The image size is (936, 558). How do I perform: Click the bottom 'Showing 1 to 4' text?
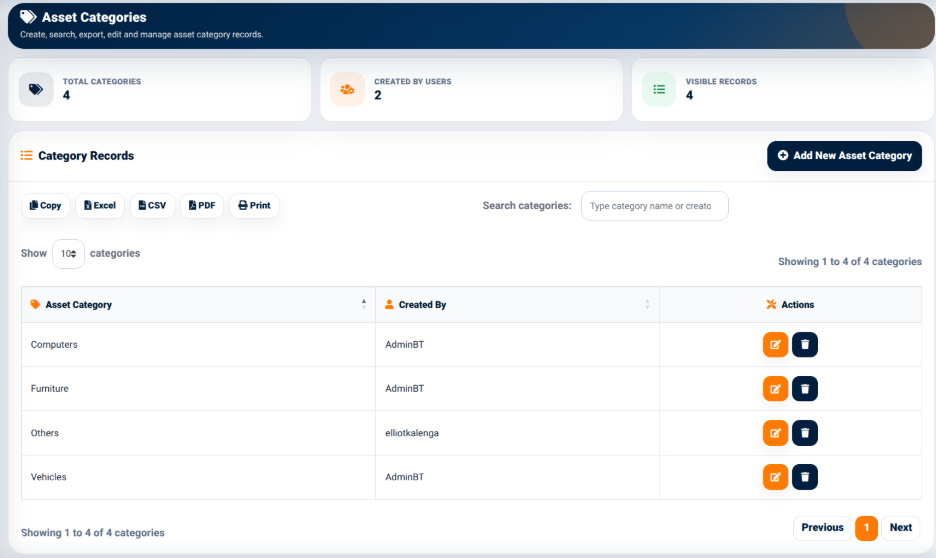[93, 532]
